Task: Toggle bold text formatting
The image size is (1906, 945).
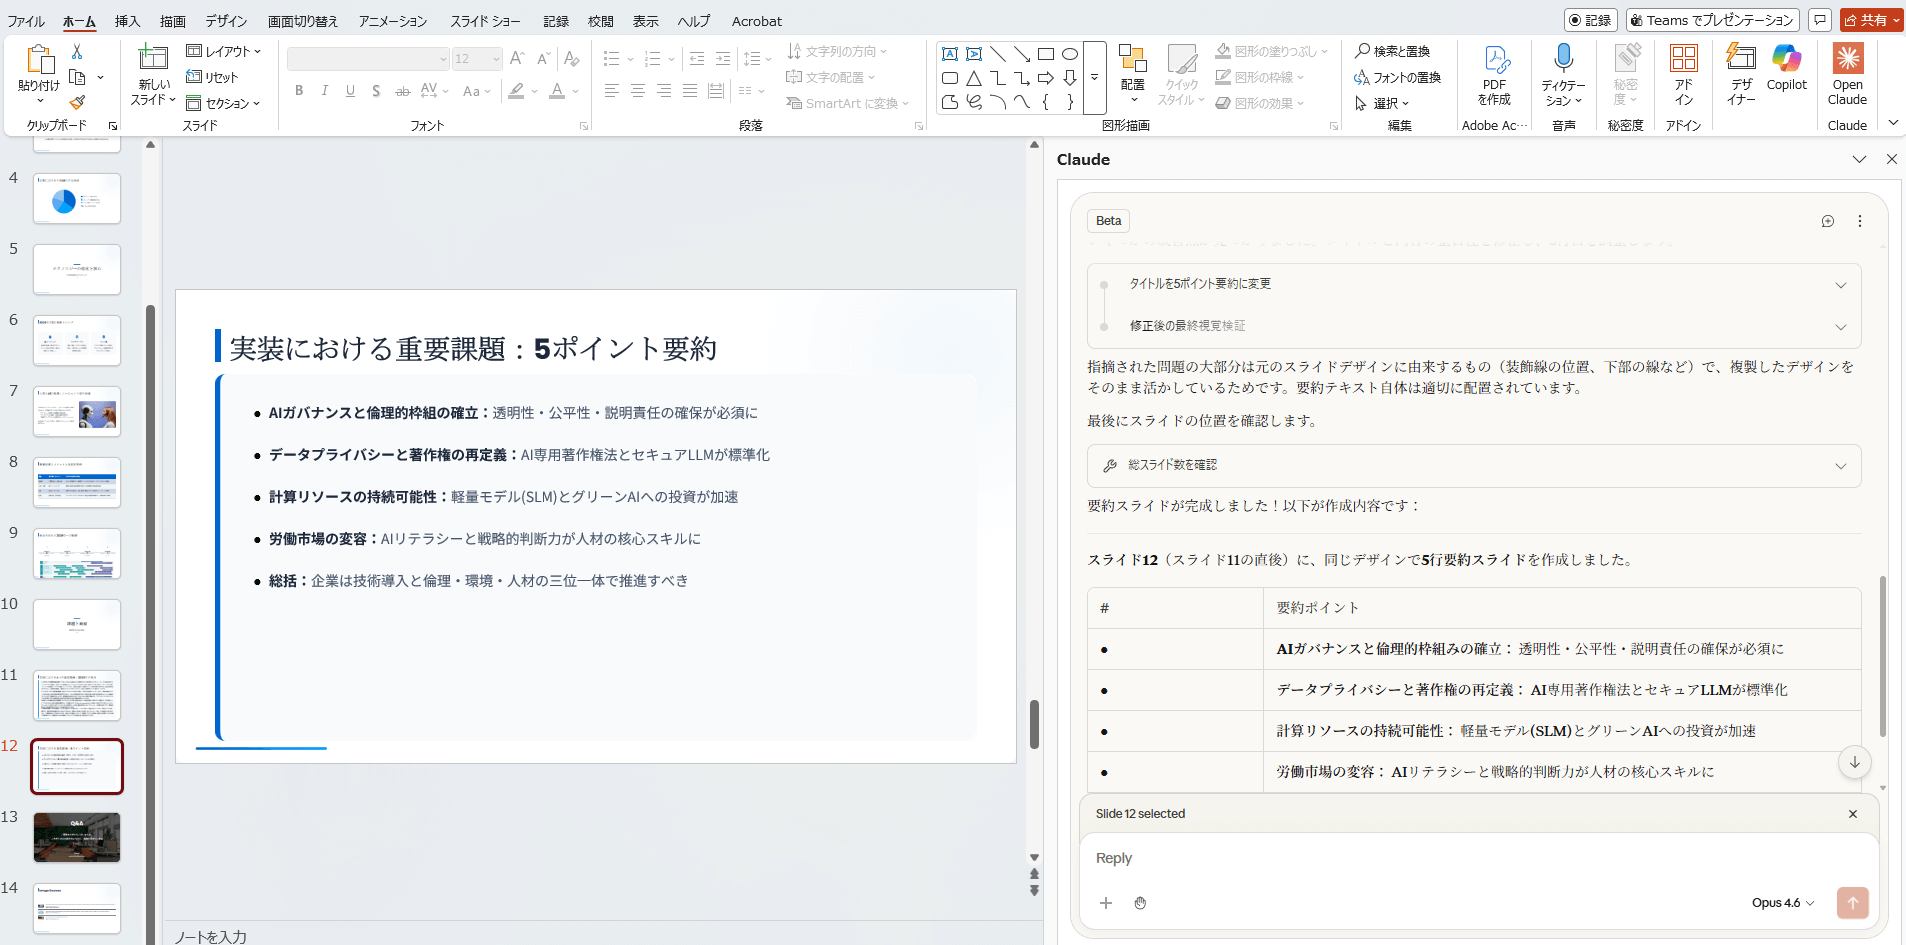Action: click(x=299, y=91)
